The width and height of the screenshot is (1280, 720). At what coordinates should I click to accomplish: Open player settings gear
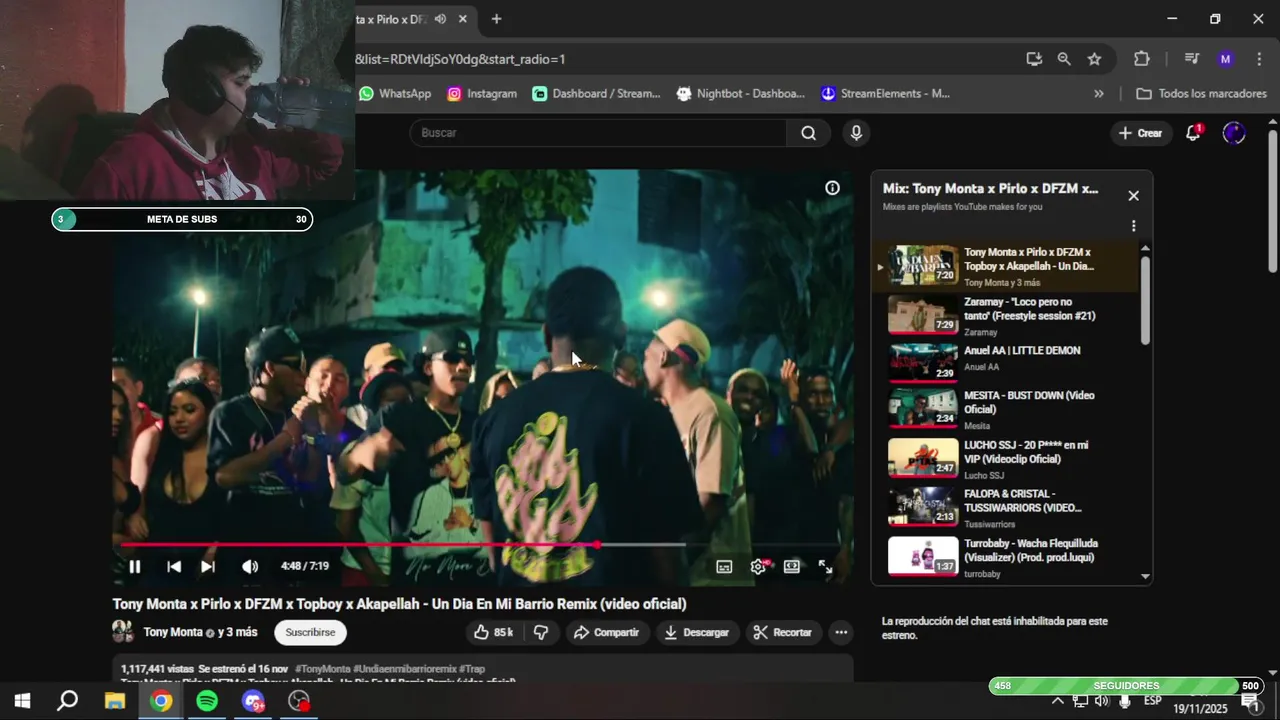point(758,566)
